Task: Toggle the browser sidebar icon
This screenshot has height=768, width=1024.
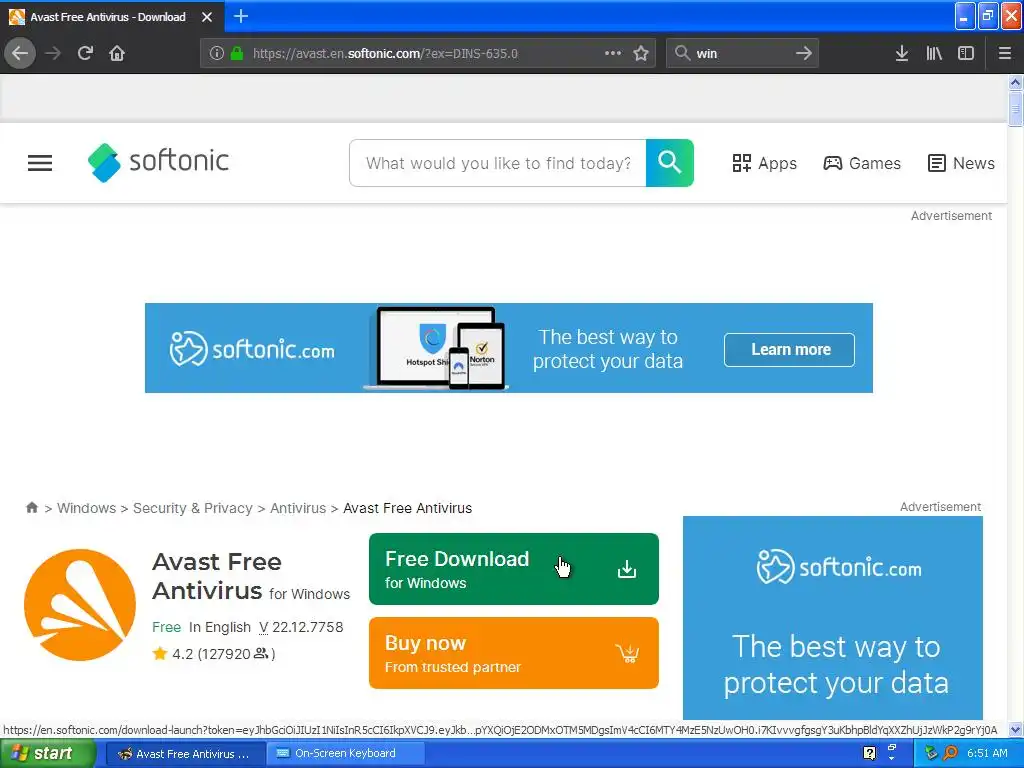Action: pos(966,53)
